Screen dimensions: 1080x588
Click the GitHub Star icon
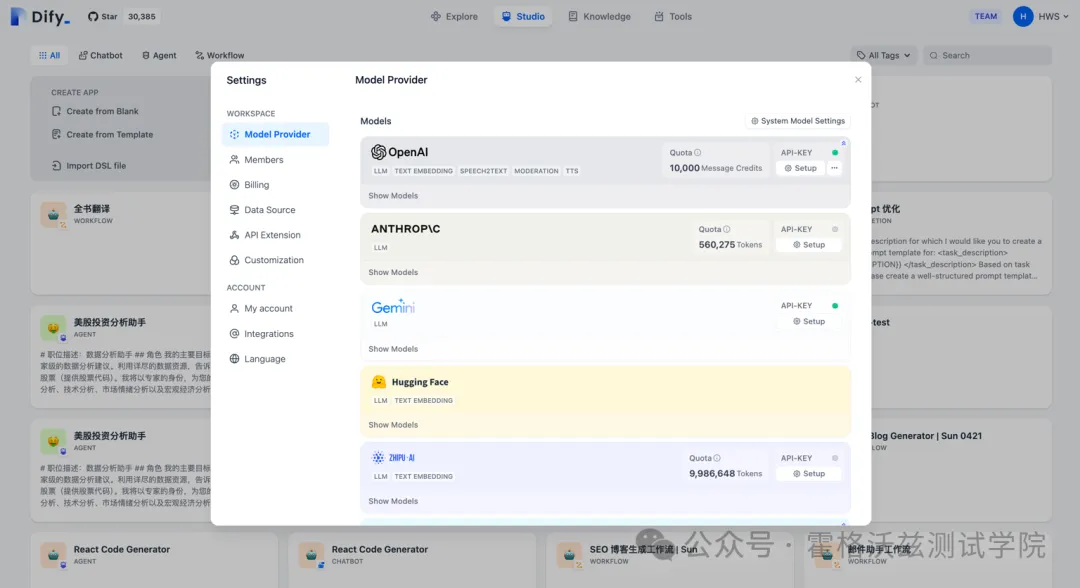(x=93, y=17)
